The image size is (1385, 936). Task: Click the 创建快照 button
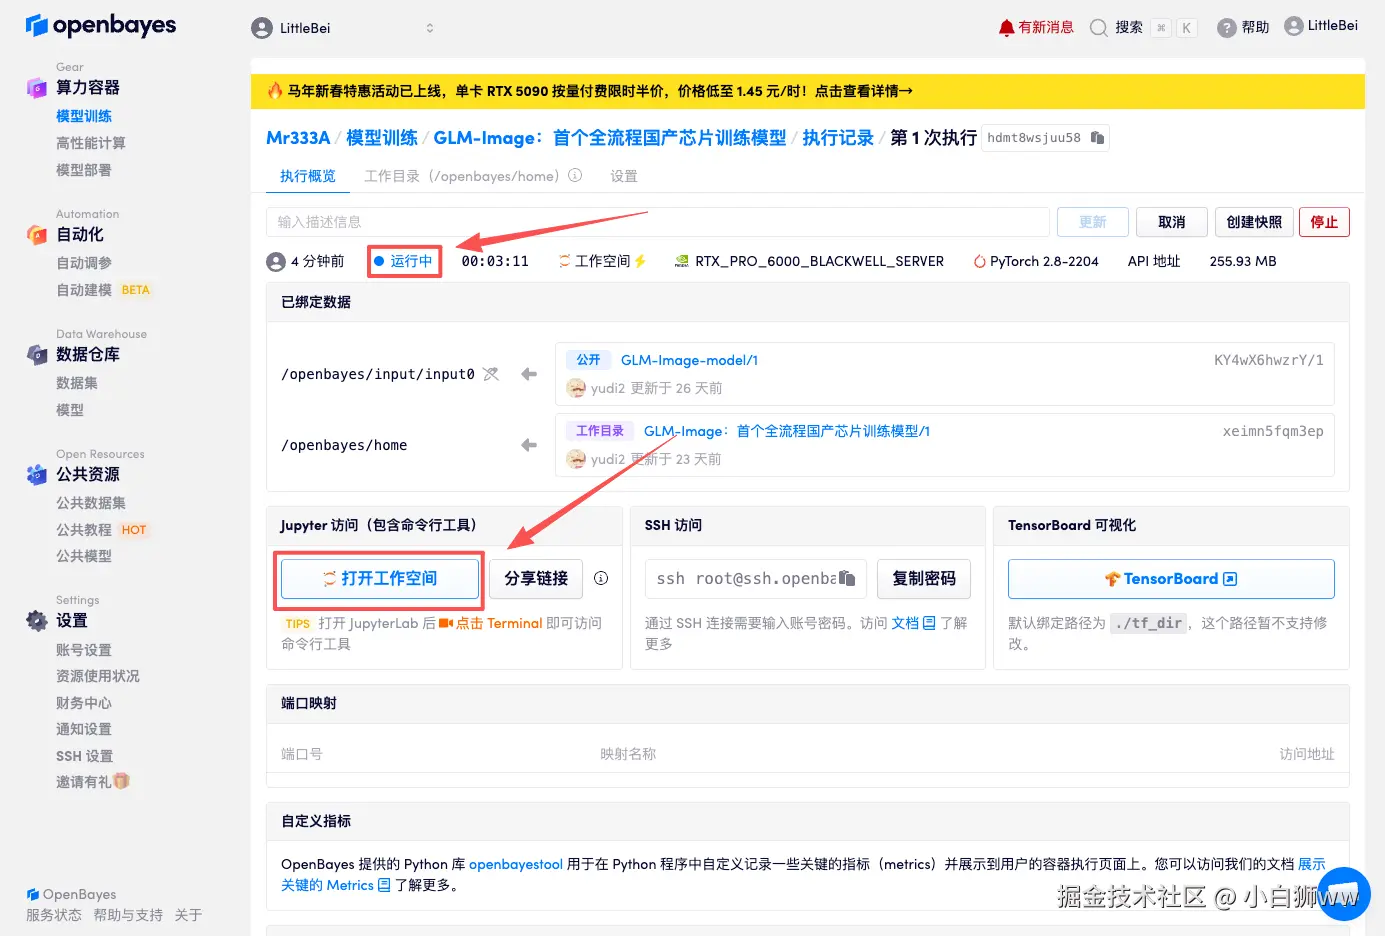pos(1254,222)
